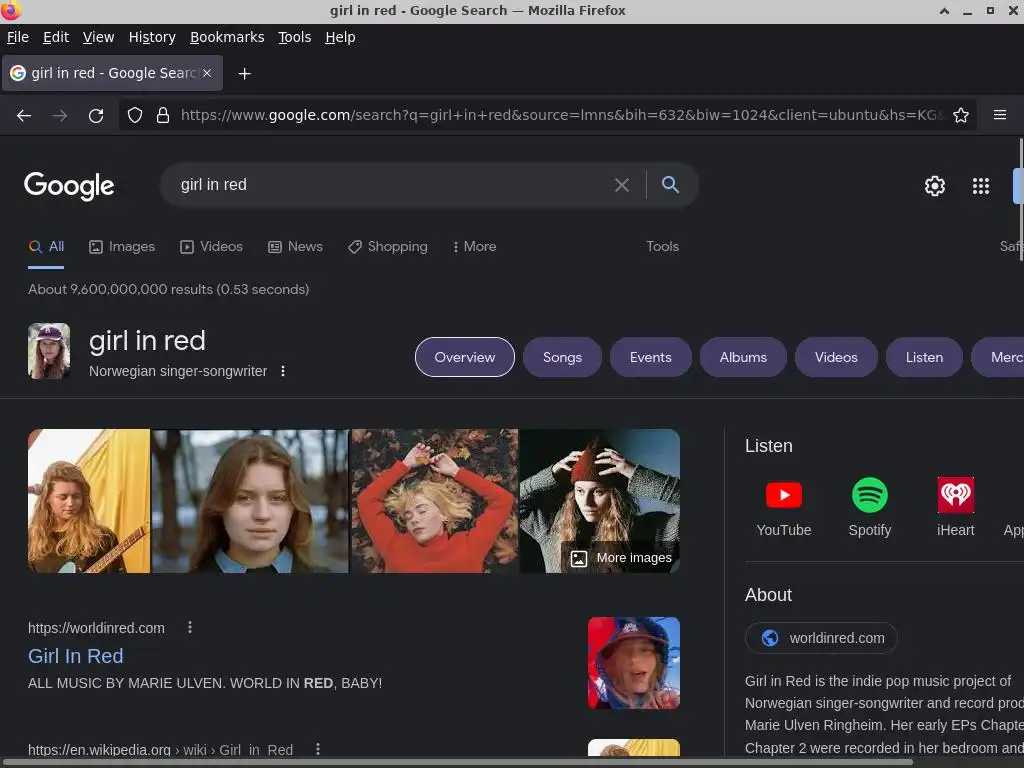Open photo of girl with guitar

click(89, 501)
